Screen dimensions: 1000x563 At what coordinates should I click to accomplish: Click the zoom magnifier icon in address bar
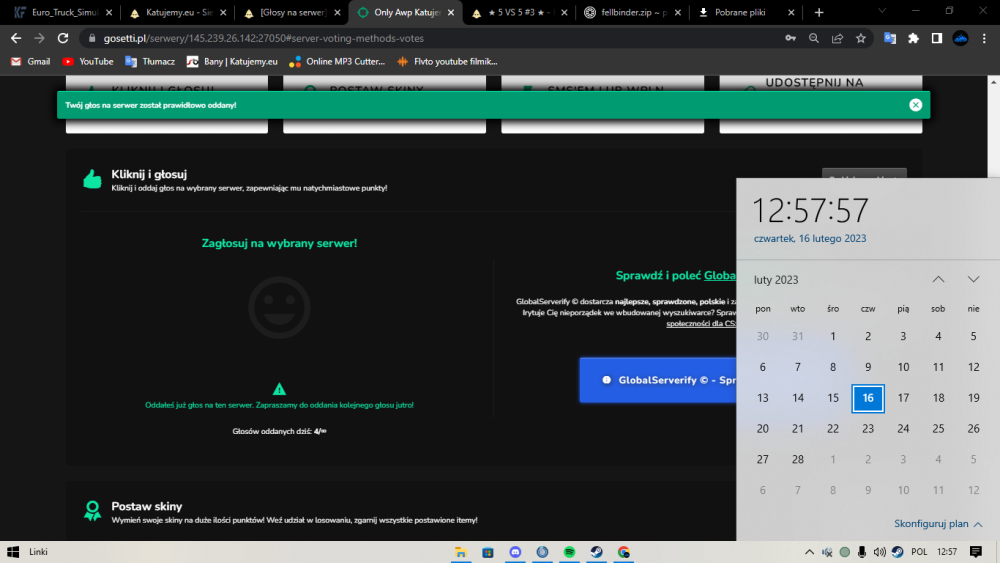pos(814,38)
